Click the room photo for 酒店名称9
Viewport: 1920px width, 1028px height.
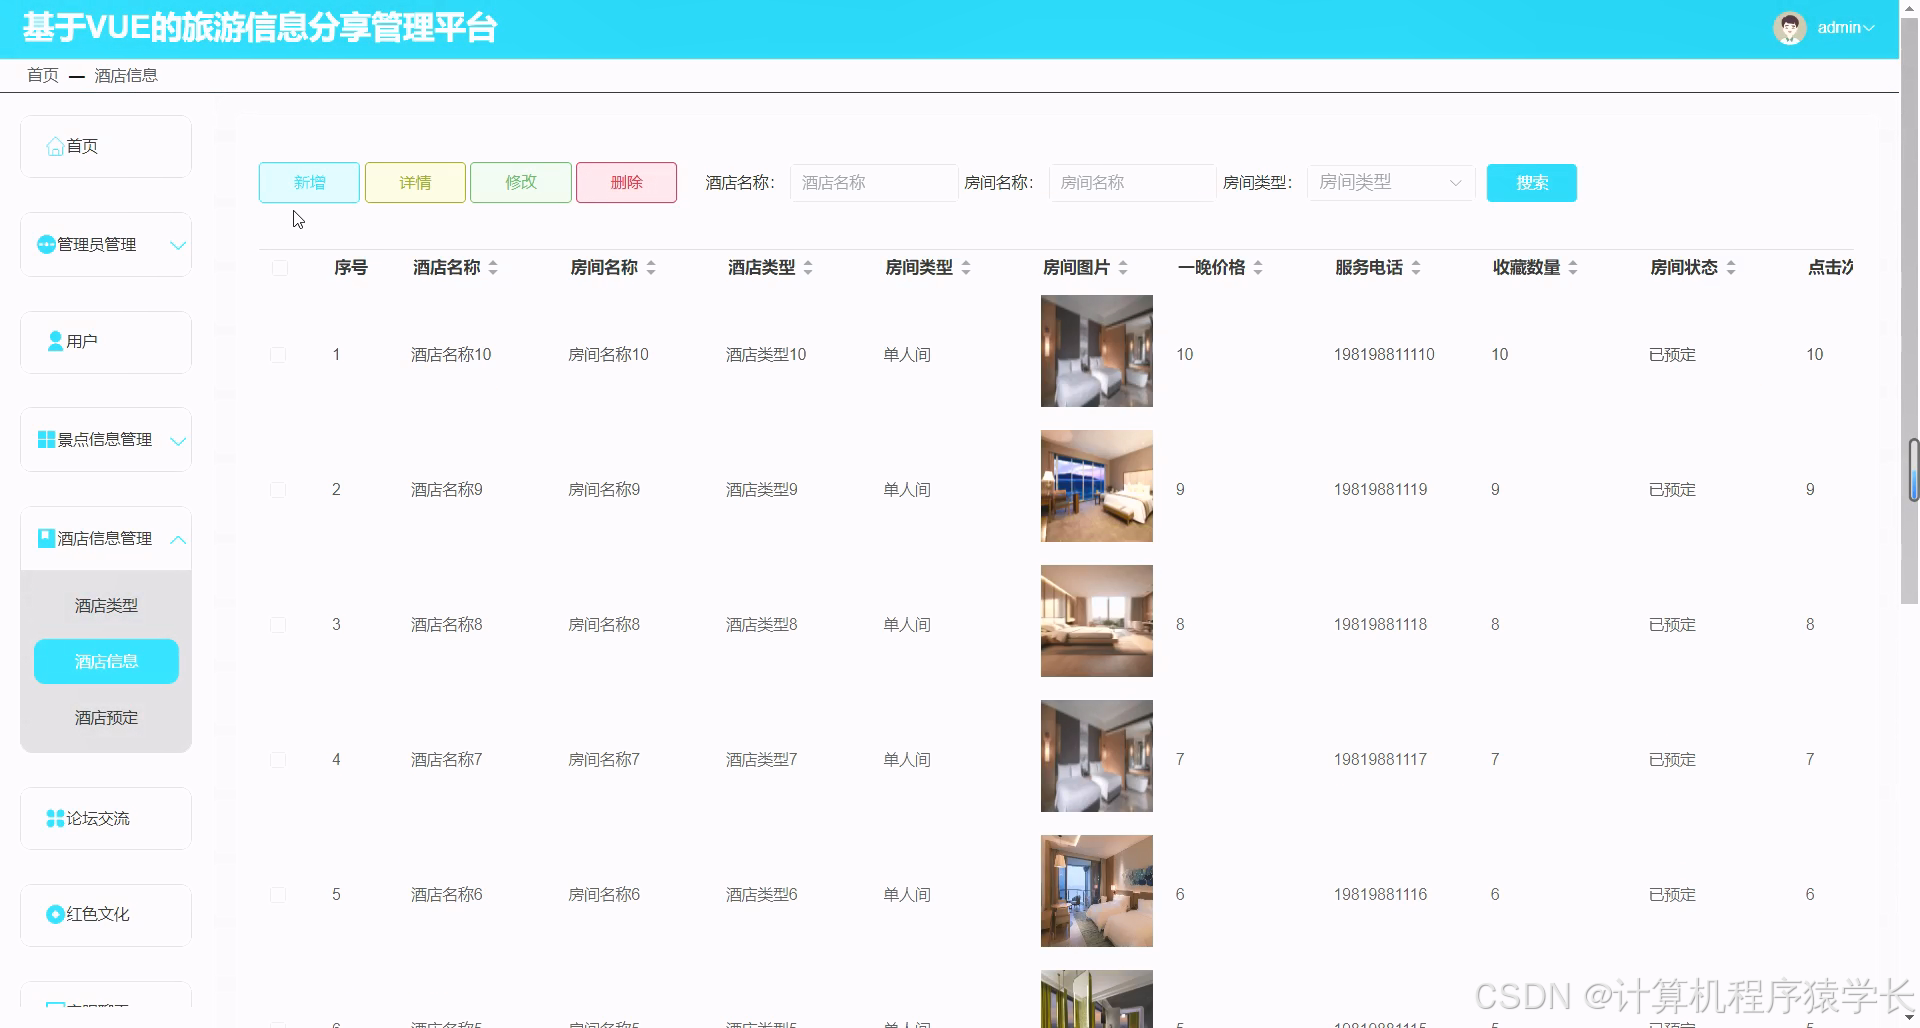coord(1096,486)
